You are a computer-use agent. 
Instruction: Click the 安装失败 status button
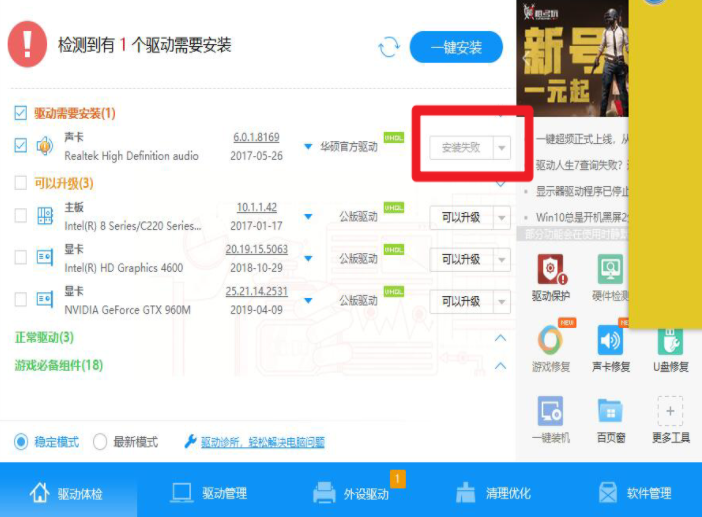click(x=461, y=148)
